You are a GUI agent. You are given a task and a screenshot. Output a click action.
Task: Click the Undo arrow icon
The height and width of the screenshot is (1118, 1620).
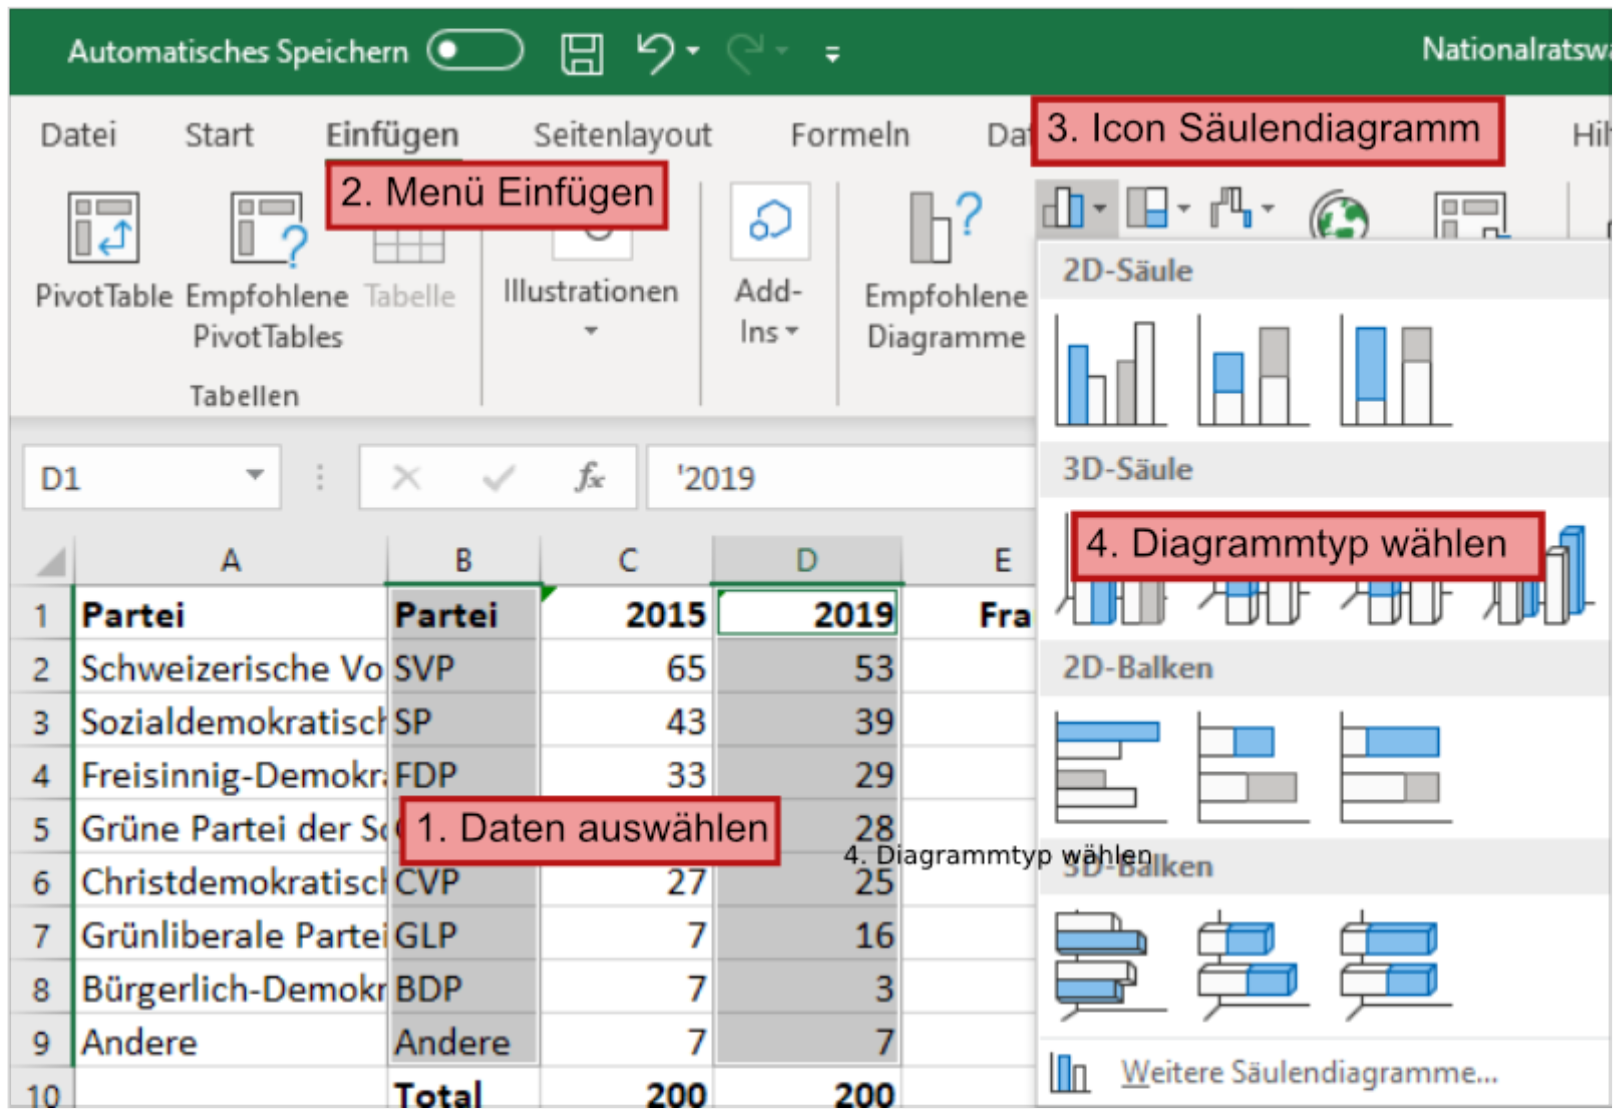point(656,52)
